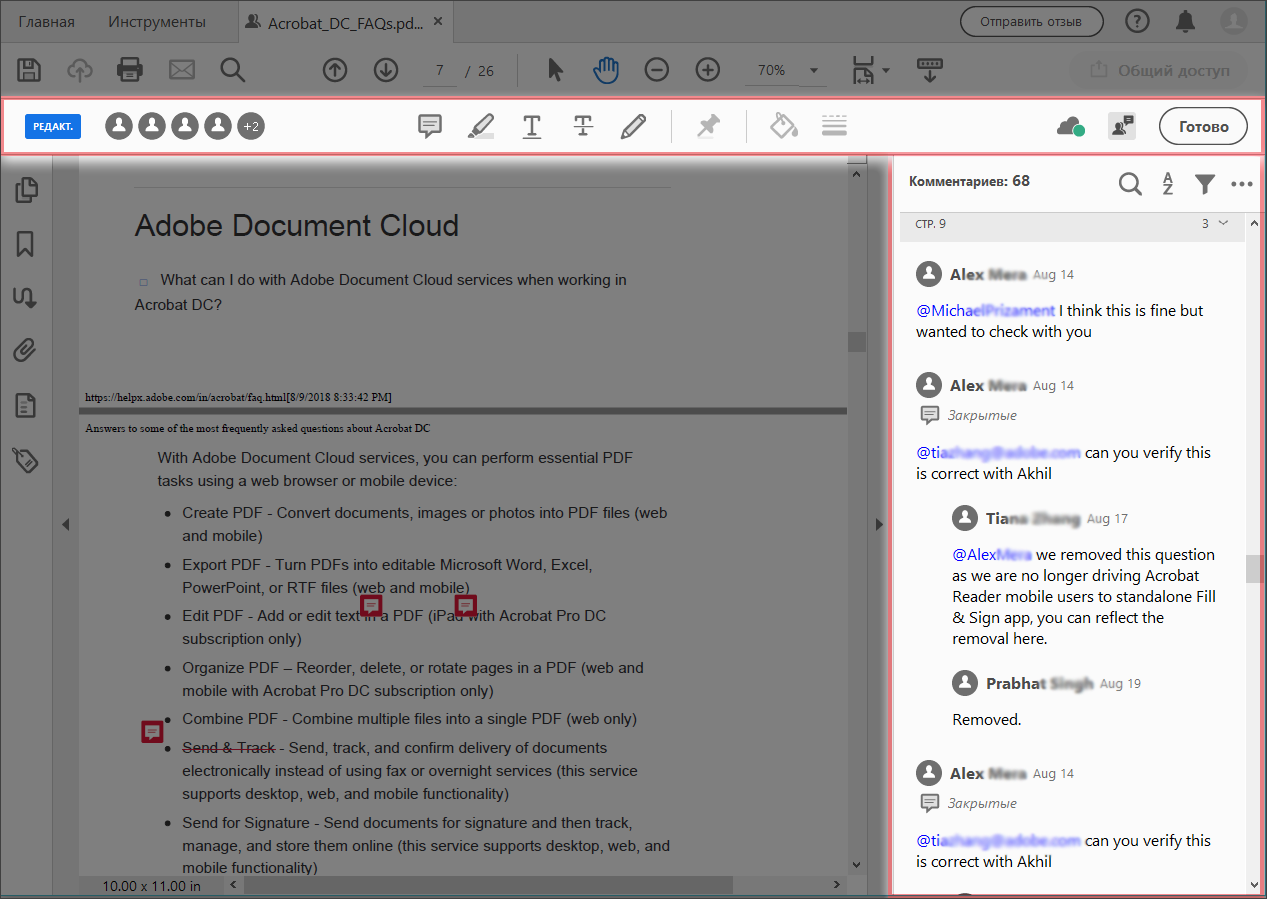Open the find text magnifier in toolbar
1267x899 pixels.
coord(232,70)
